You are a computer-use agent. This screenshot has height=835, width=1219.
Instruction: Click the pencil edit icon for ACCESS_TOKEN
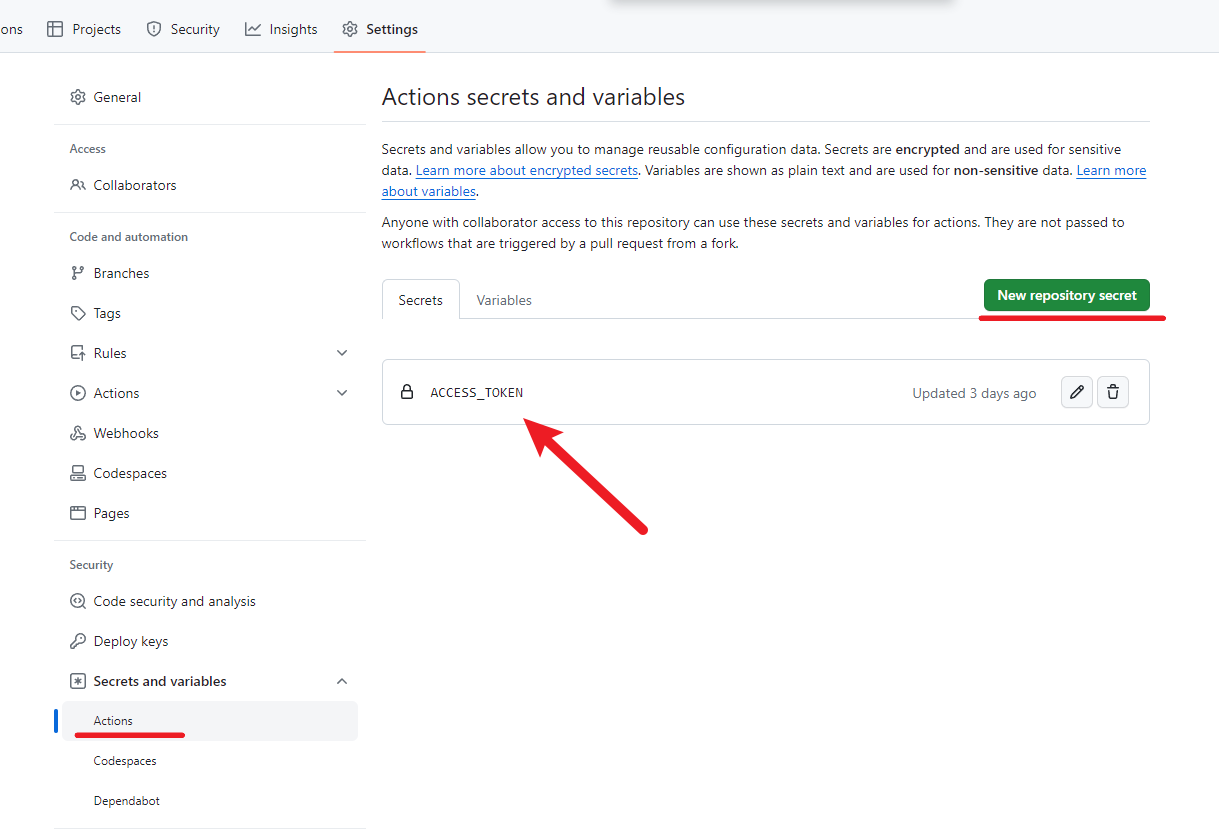[x=1076, y=393]
